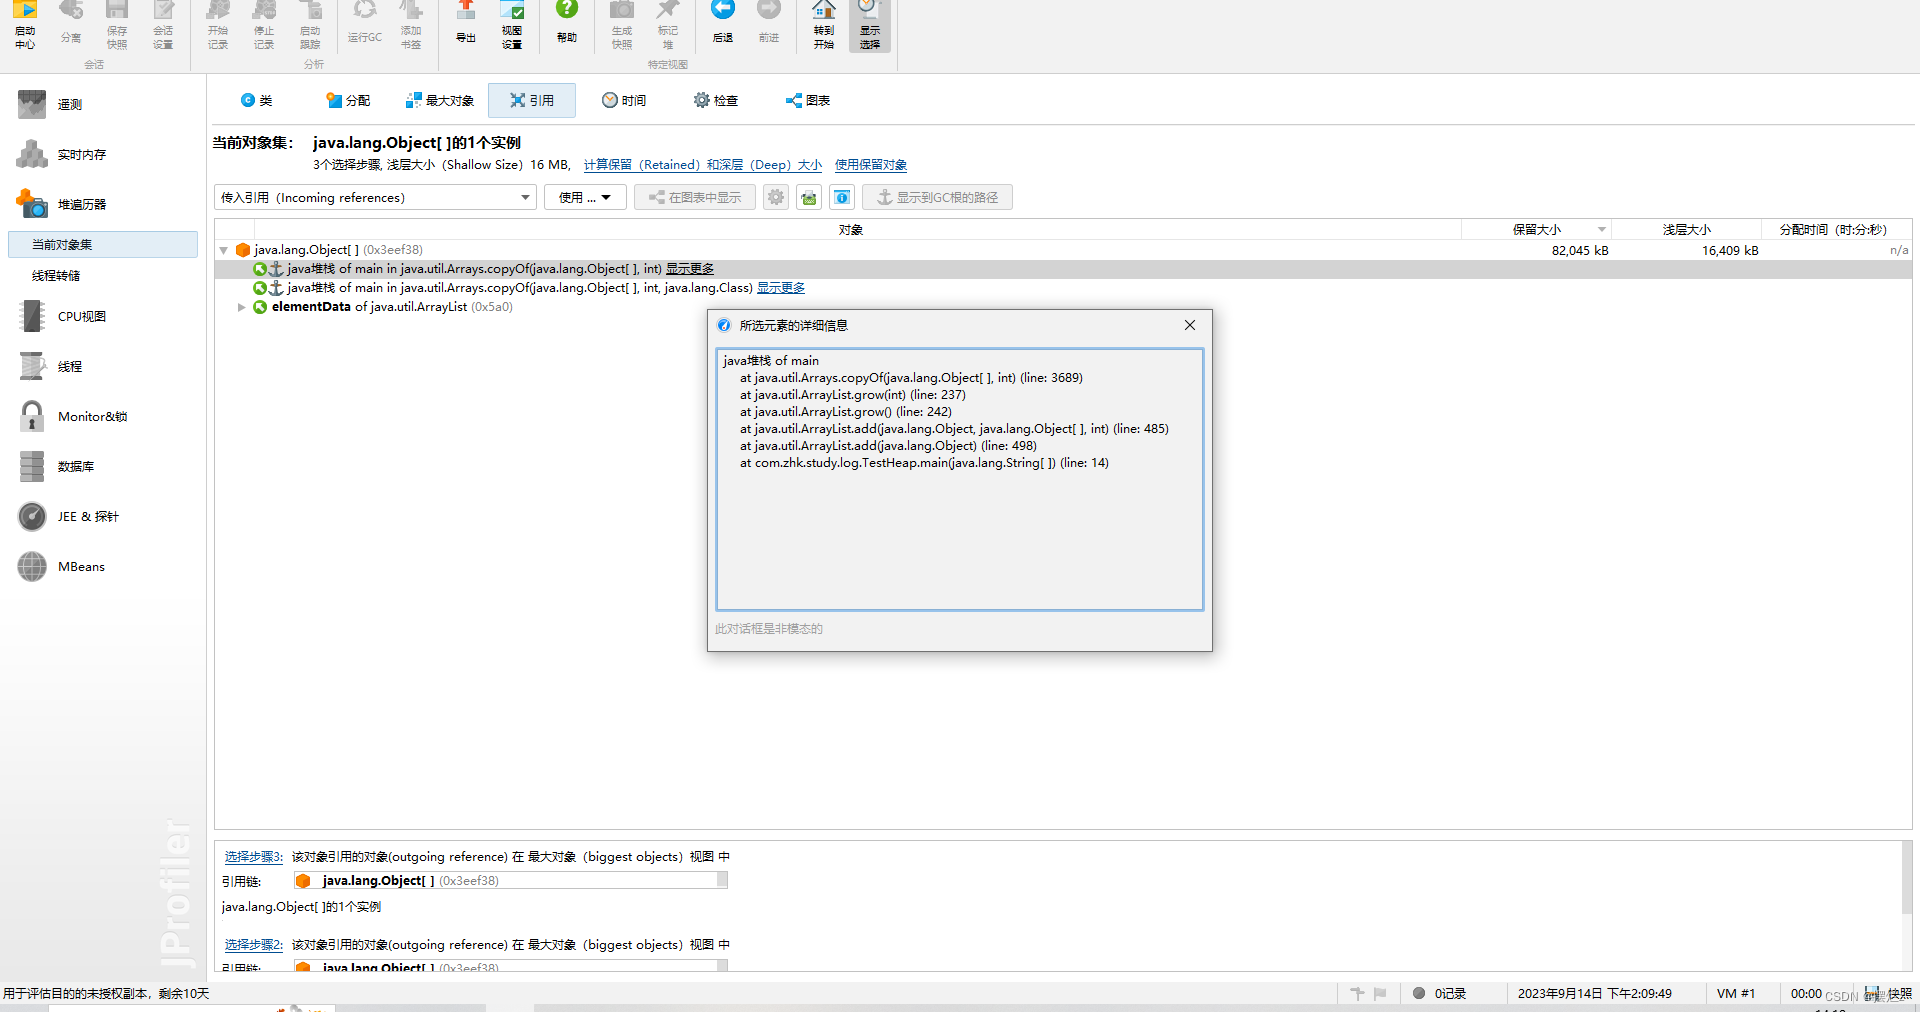This screenshot has height=1012, width=1920.
Task: Open 视图设置 (View Settings) in the toolbar
Action: [512, 25]
